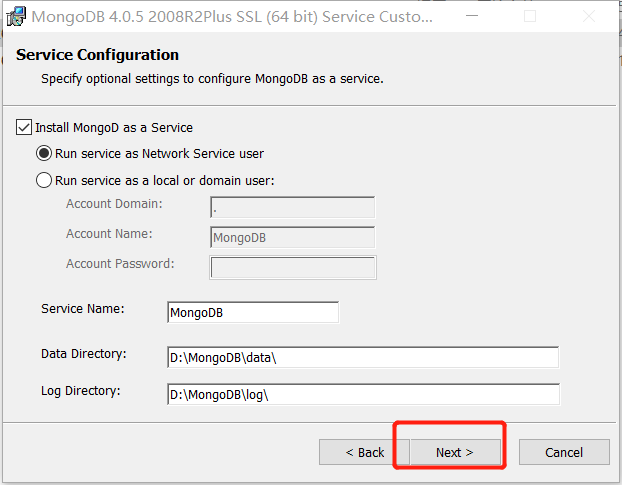Cancel the MongoDB setup

click(564, 452)
